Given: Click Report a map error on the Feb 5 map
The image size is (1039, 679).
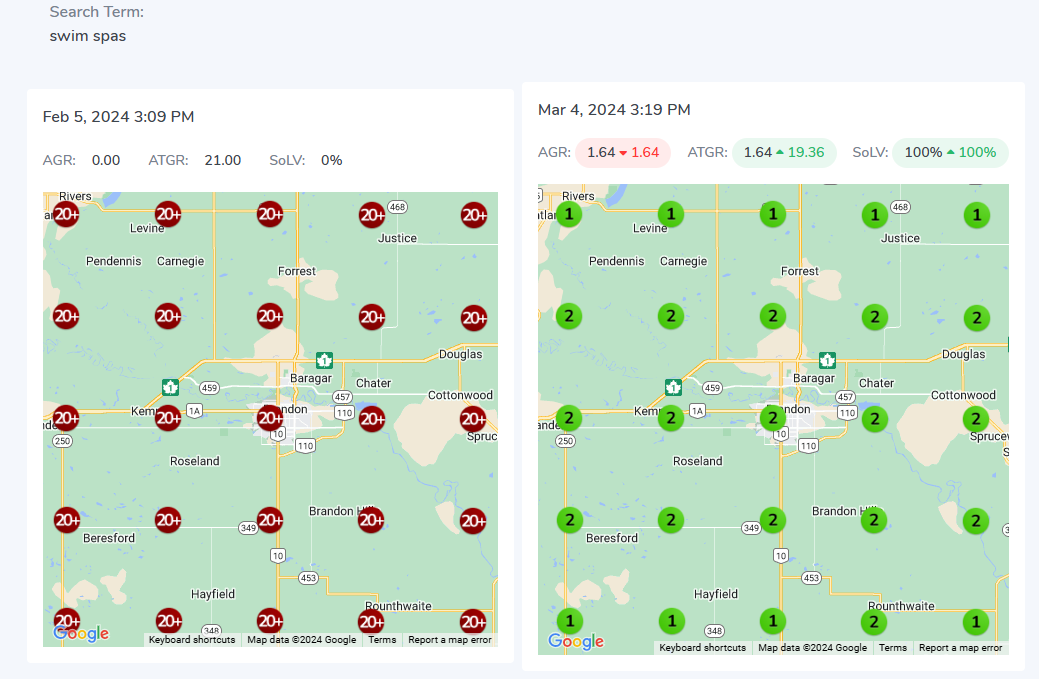Looking at the screenshot, I should point(450,640).
